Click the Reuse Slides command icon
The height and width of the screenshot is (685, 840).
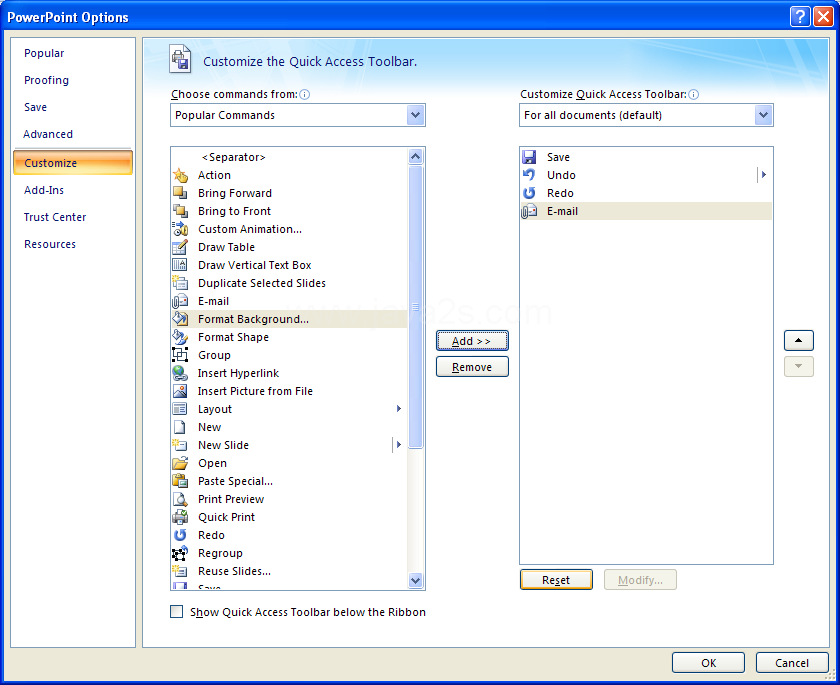click(180, 571)
